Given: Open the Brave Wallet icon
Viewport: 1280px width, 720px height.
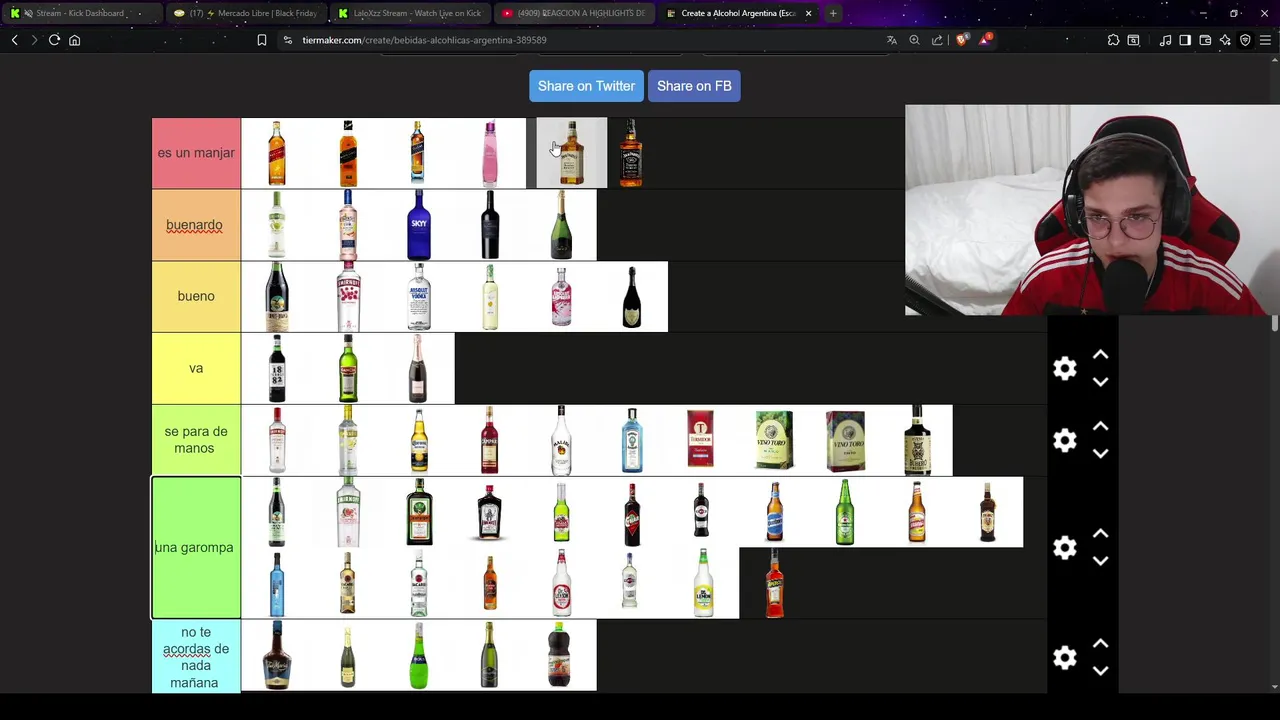Looking at the screenshot, I should click(x=1205, y=40).
